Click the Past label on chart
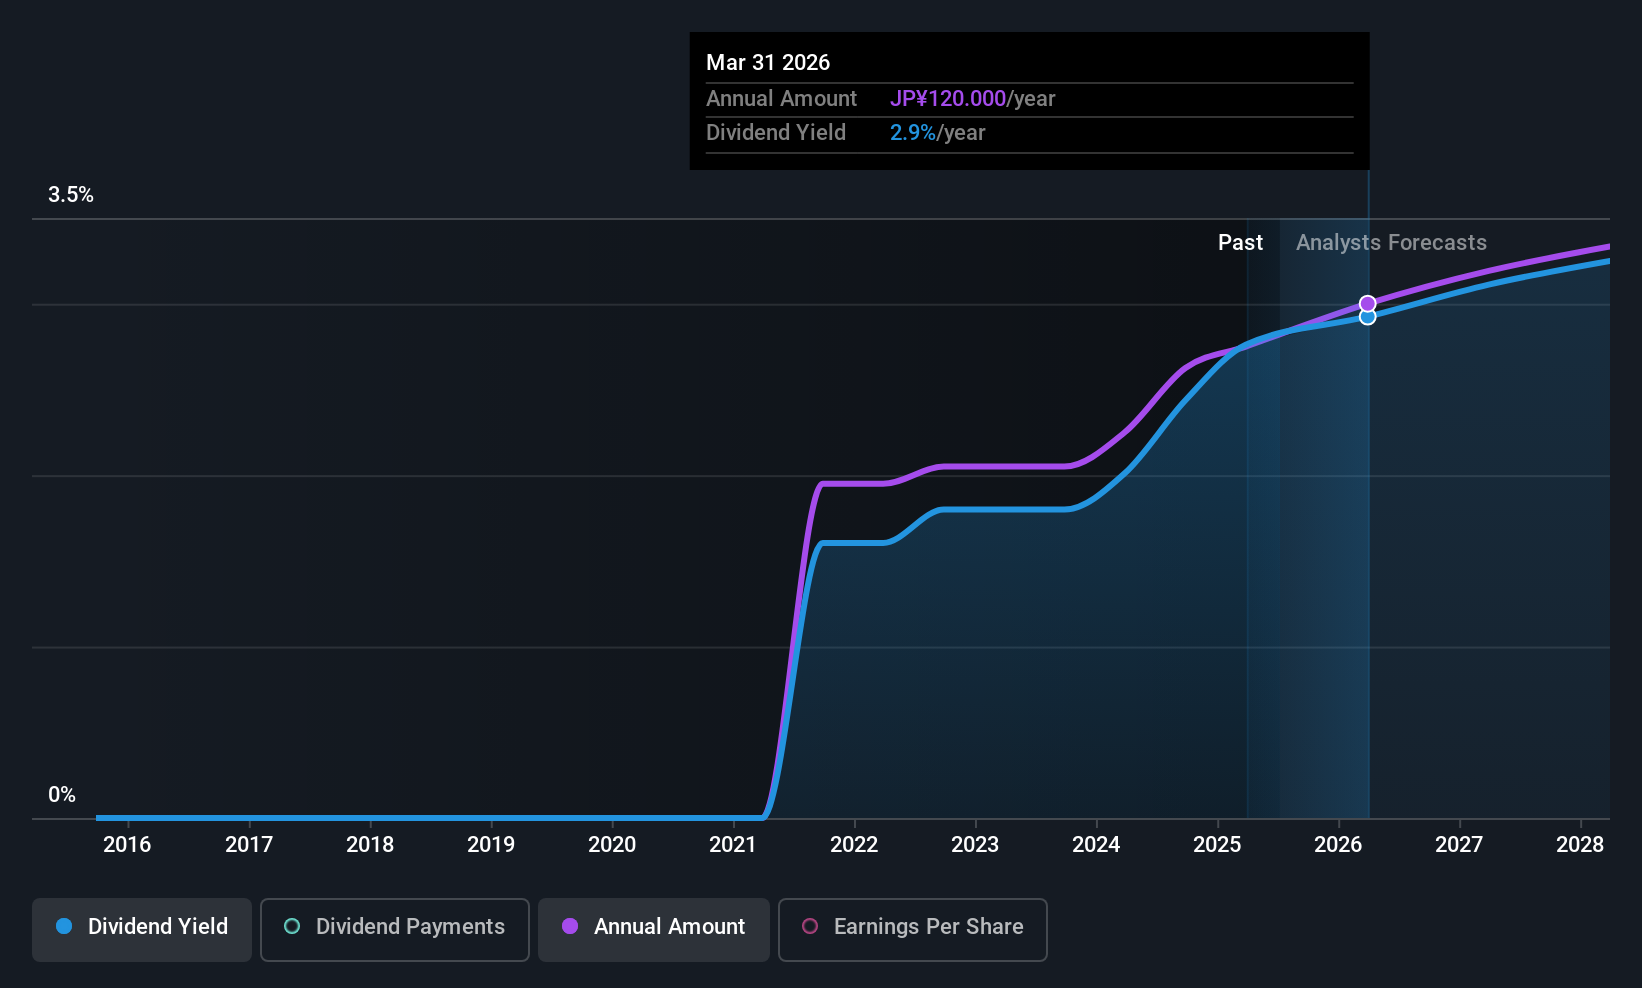1642x988 pixels. coord(1240,242)
